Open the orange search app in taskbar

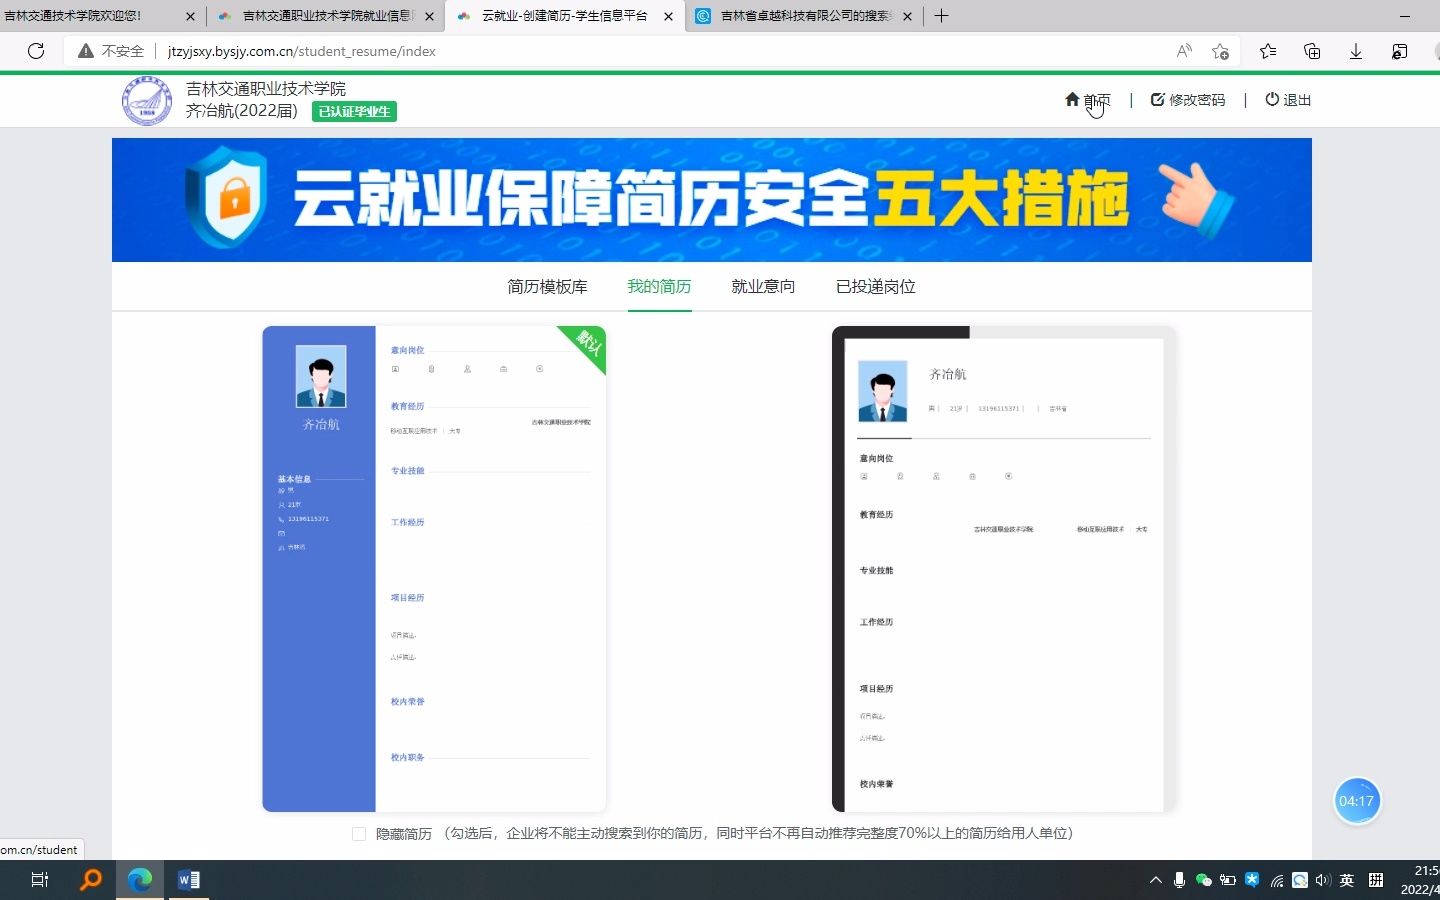tap(91, 880)
